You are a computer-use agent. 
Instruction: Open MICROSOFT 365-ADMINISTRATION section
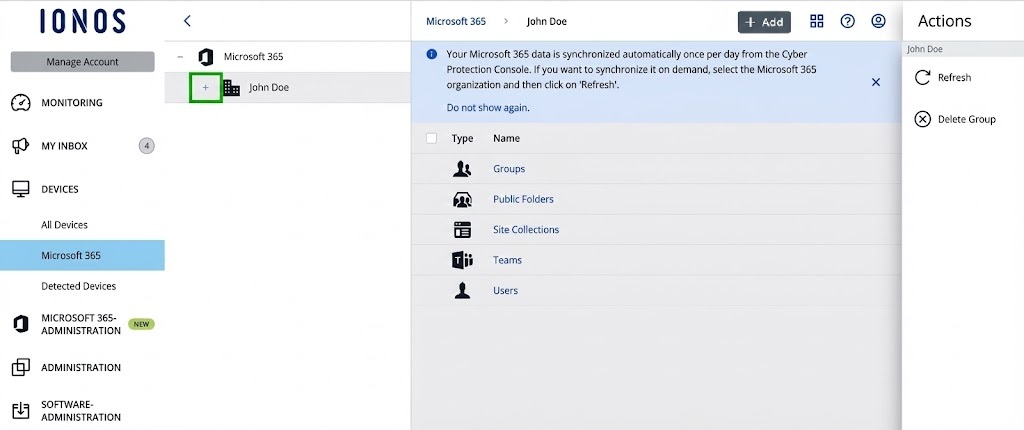coord(80,324)
